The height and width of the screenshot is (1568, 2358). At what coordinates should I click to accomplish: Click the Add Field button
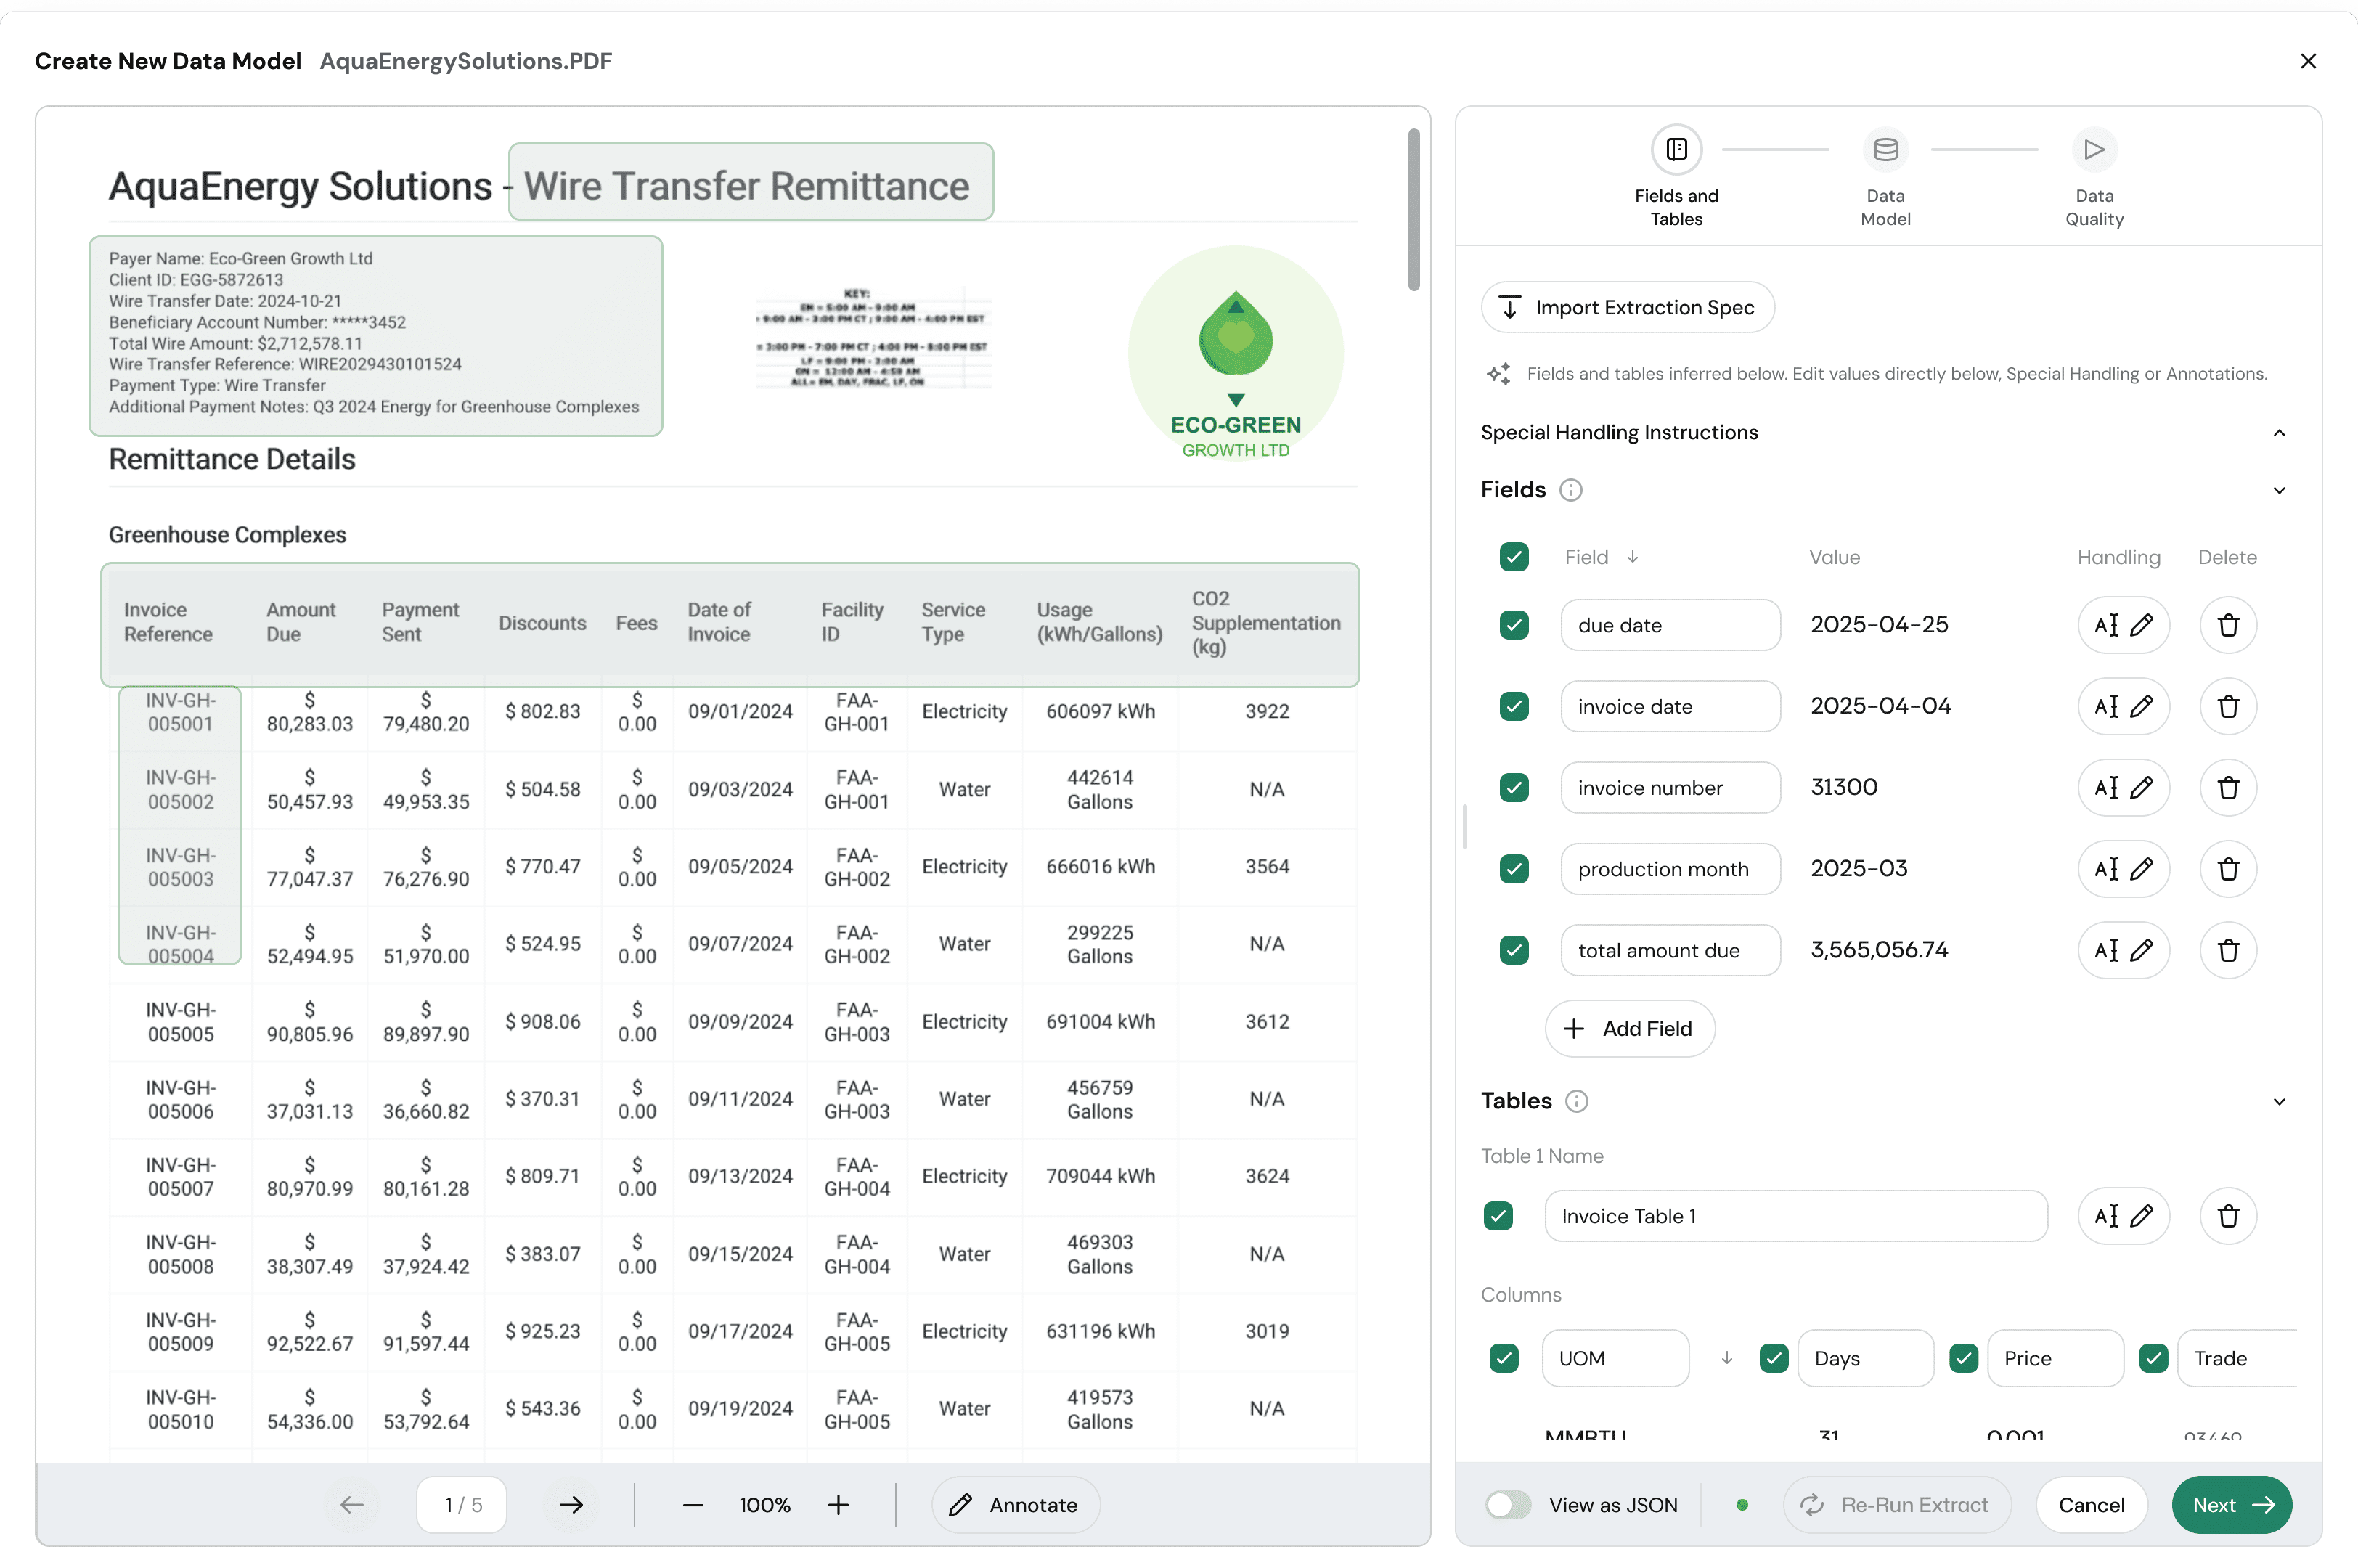[1629, 1028]
